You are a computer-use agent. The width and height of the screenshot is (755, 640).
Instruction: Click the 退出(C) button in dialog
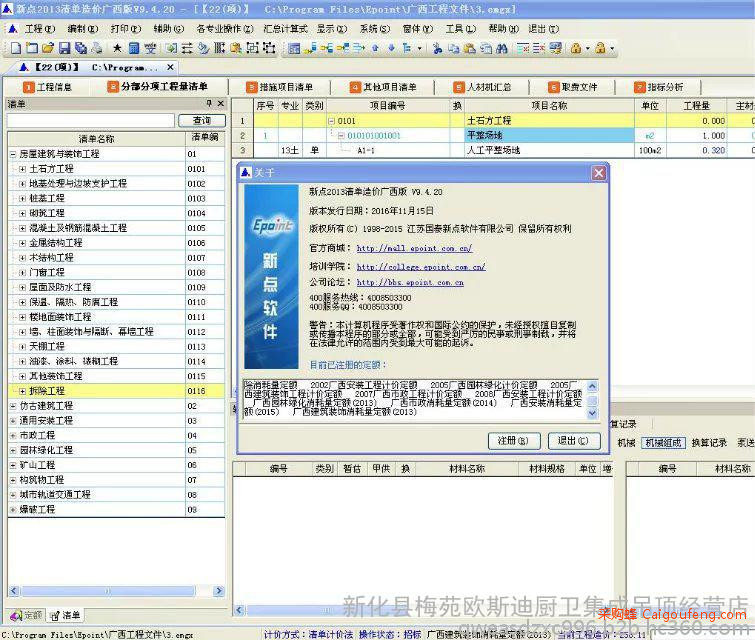tap(573, 441)
